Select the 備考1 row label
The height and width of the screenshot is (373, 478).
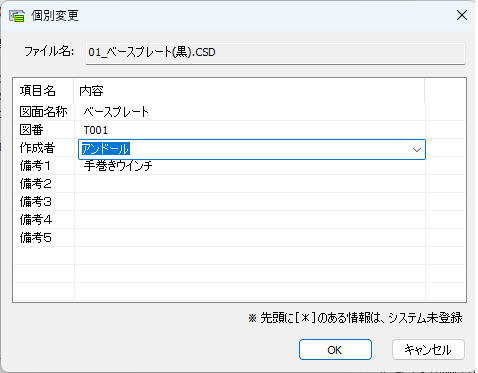point(35,166)
